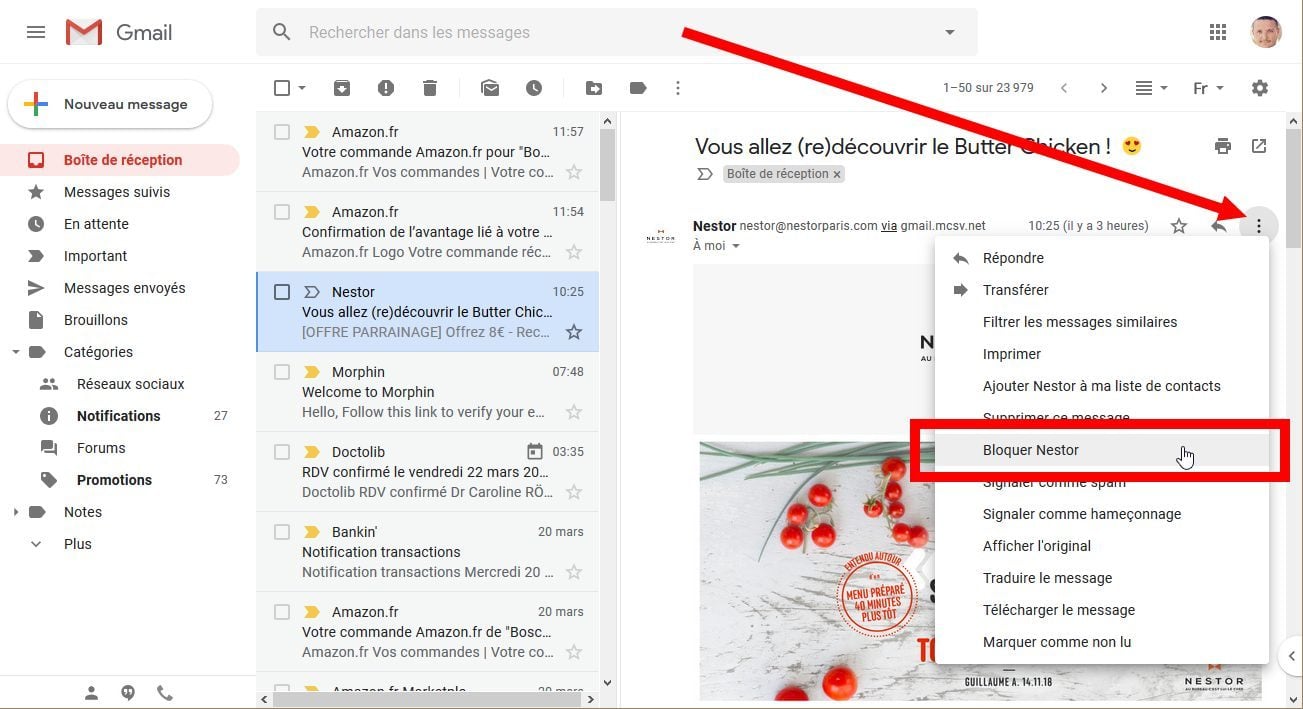Viewport: 1303px width, 709px height.
Task: Click the search magnifier icon
Action: click(x=282, y=32)
